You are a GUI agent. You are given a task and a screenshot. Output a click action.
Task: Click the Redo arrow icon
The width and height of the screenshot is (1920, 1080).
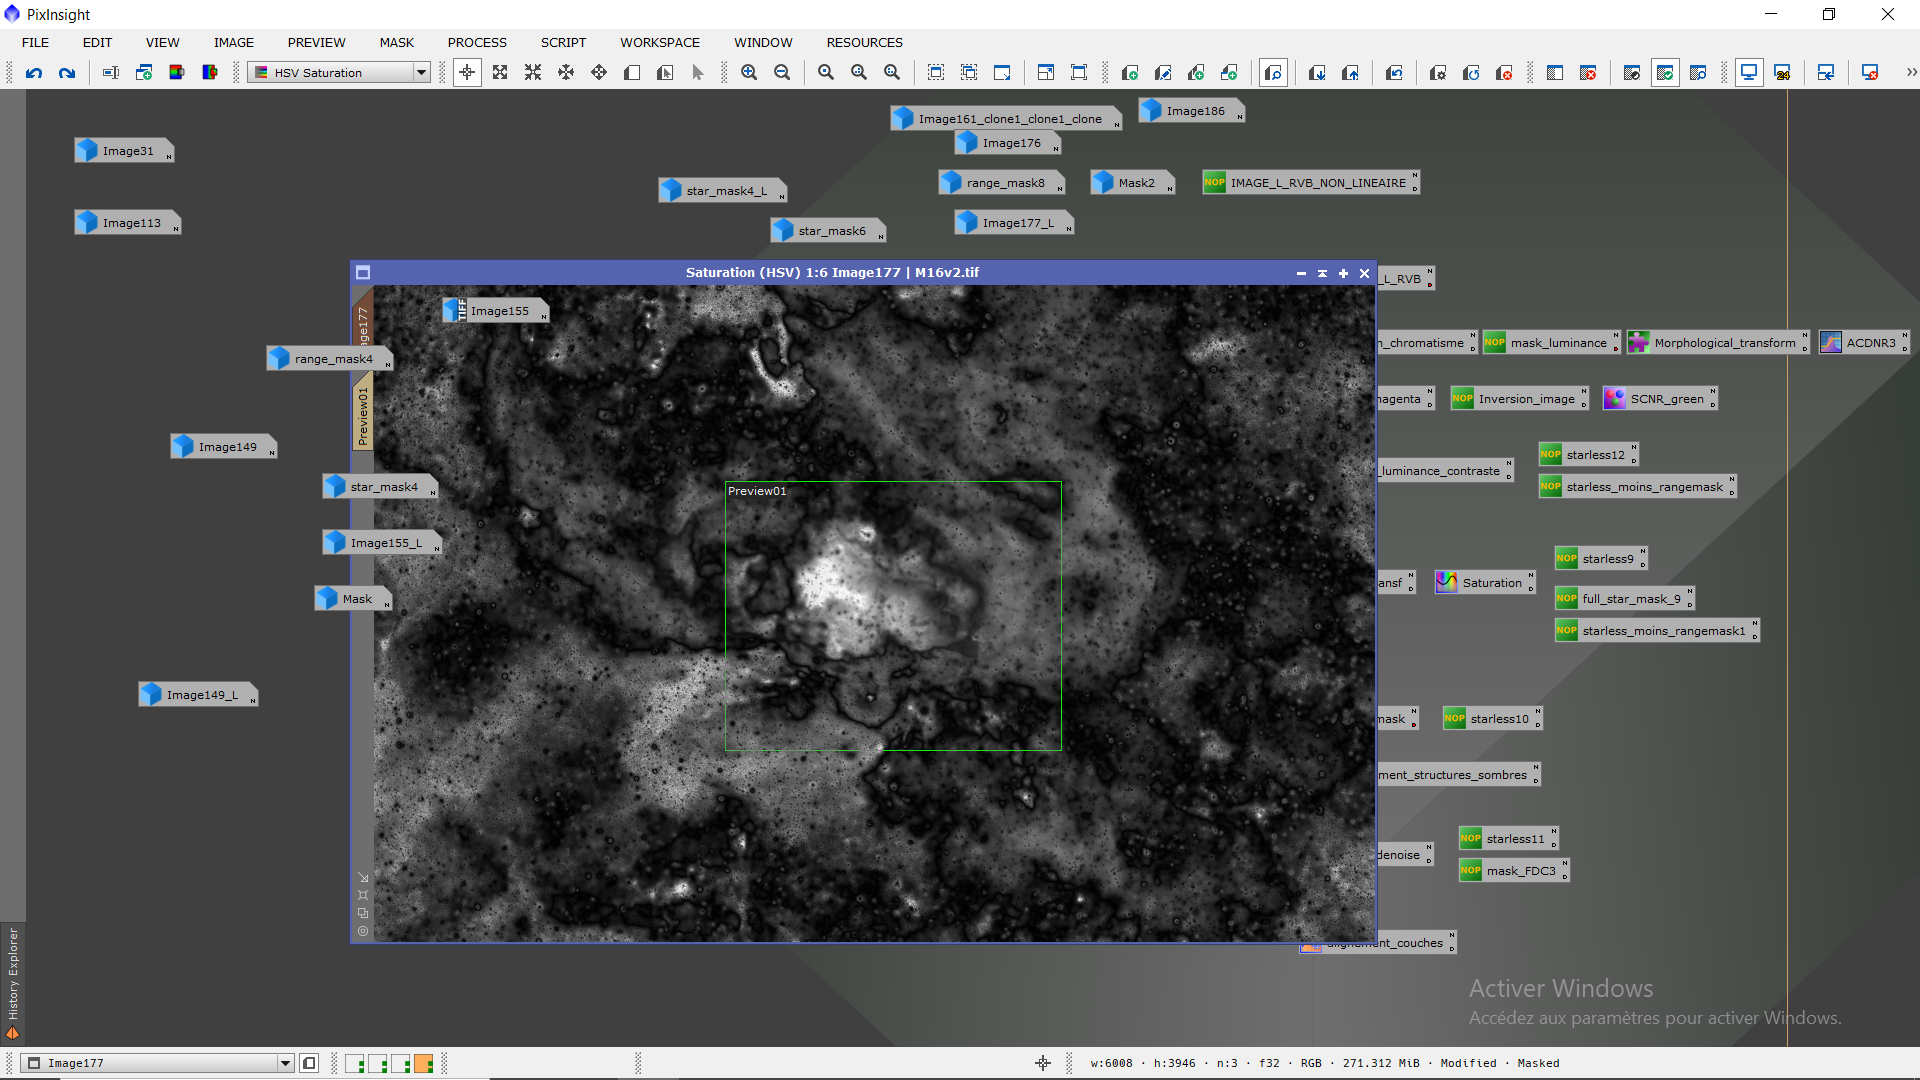pyautogui.click(x=67, y=73)
